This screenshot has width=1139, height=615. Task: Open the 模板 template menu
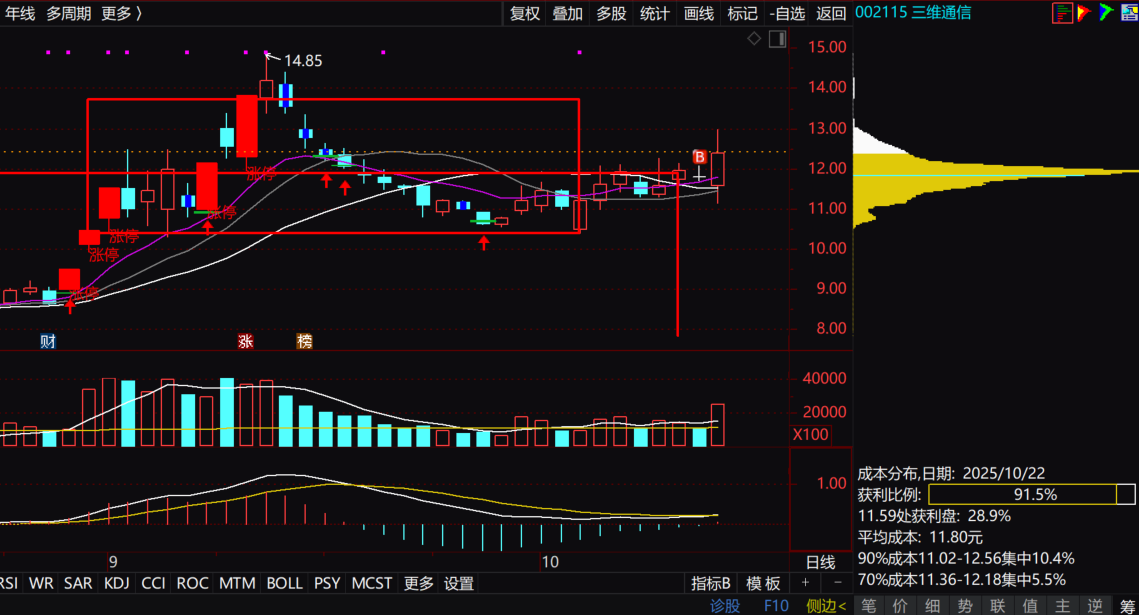click(x=763, y=583)
